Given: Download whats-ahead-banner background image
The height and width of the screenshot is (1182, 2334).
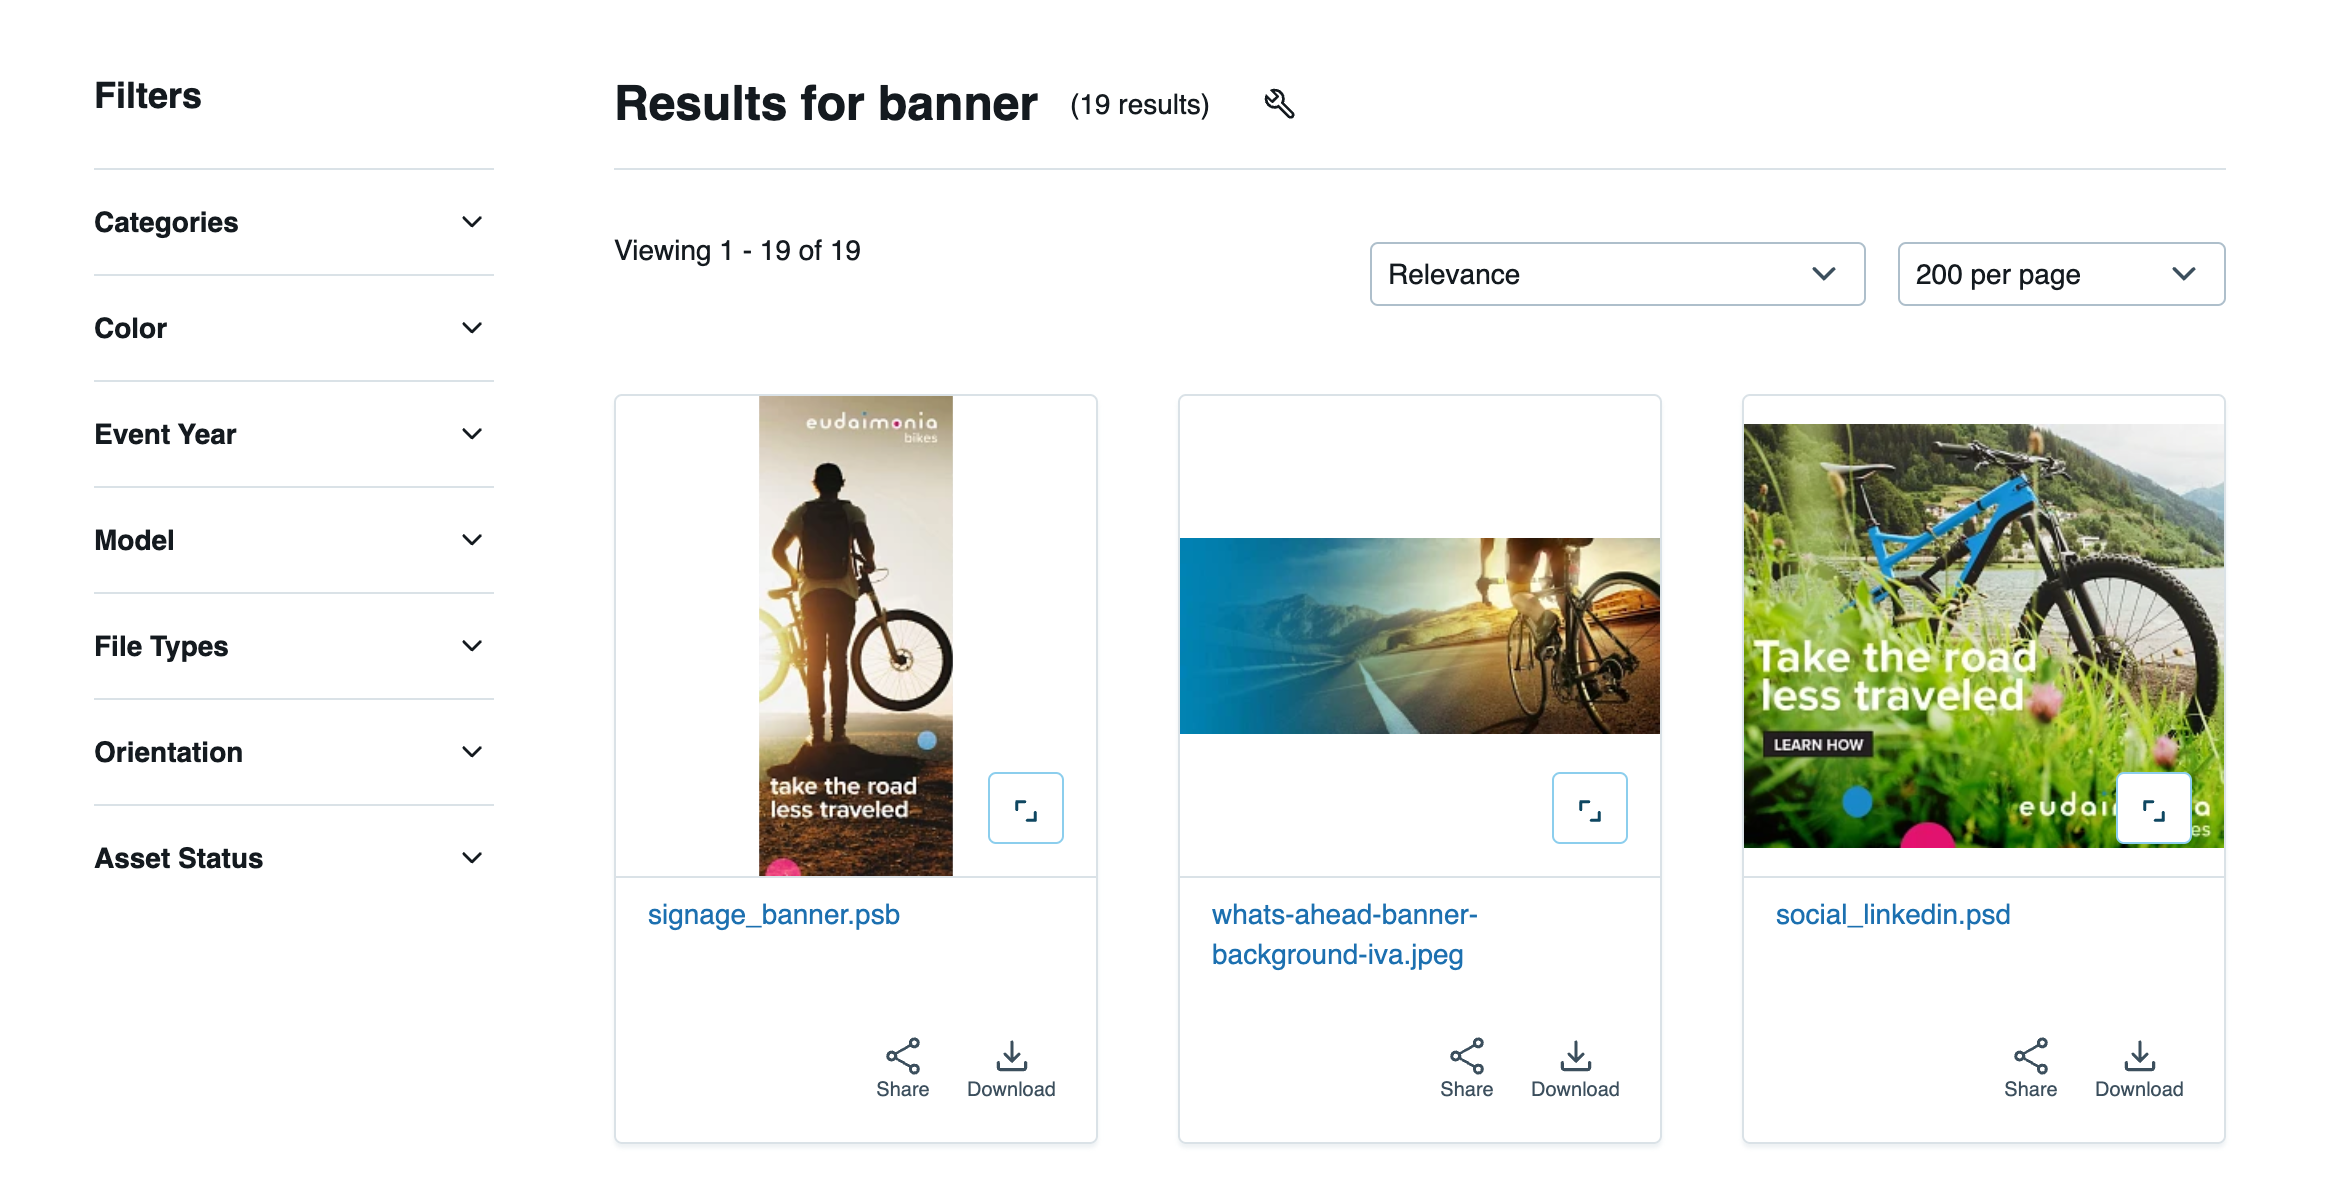Looking at the screenshot, I should tap(1575, 1068).
